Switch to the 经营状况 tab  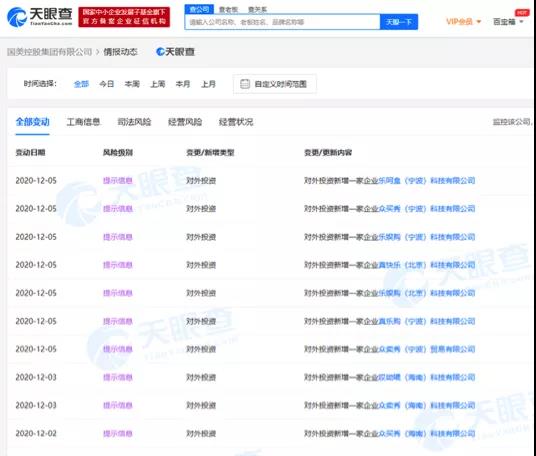(x=236, y=122)
